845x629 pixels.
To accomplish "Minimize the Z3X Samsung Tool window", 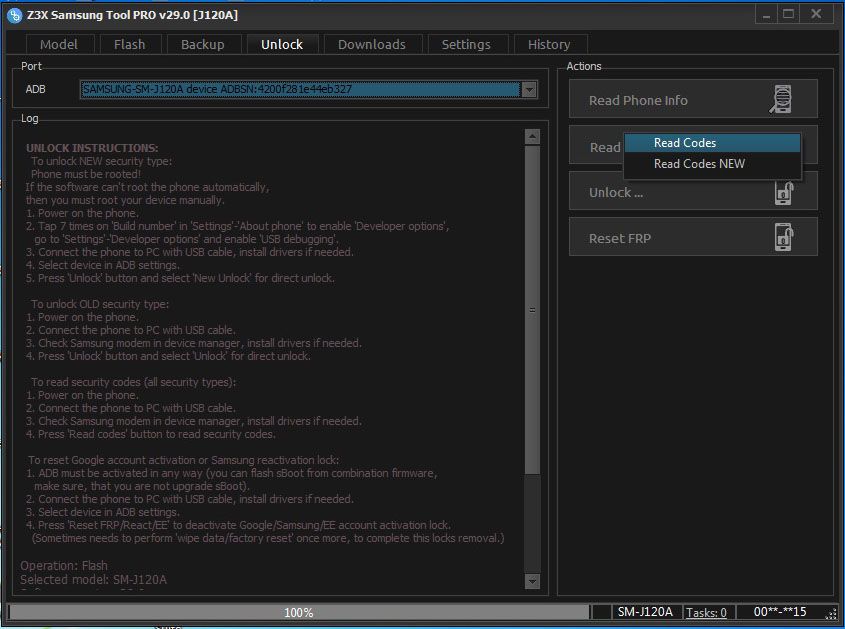I will click(x=766, y=15).
